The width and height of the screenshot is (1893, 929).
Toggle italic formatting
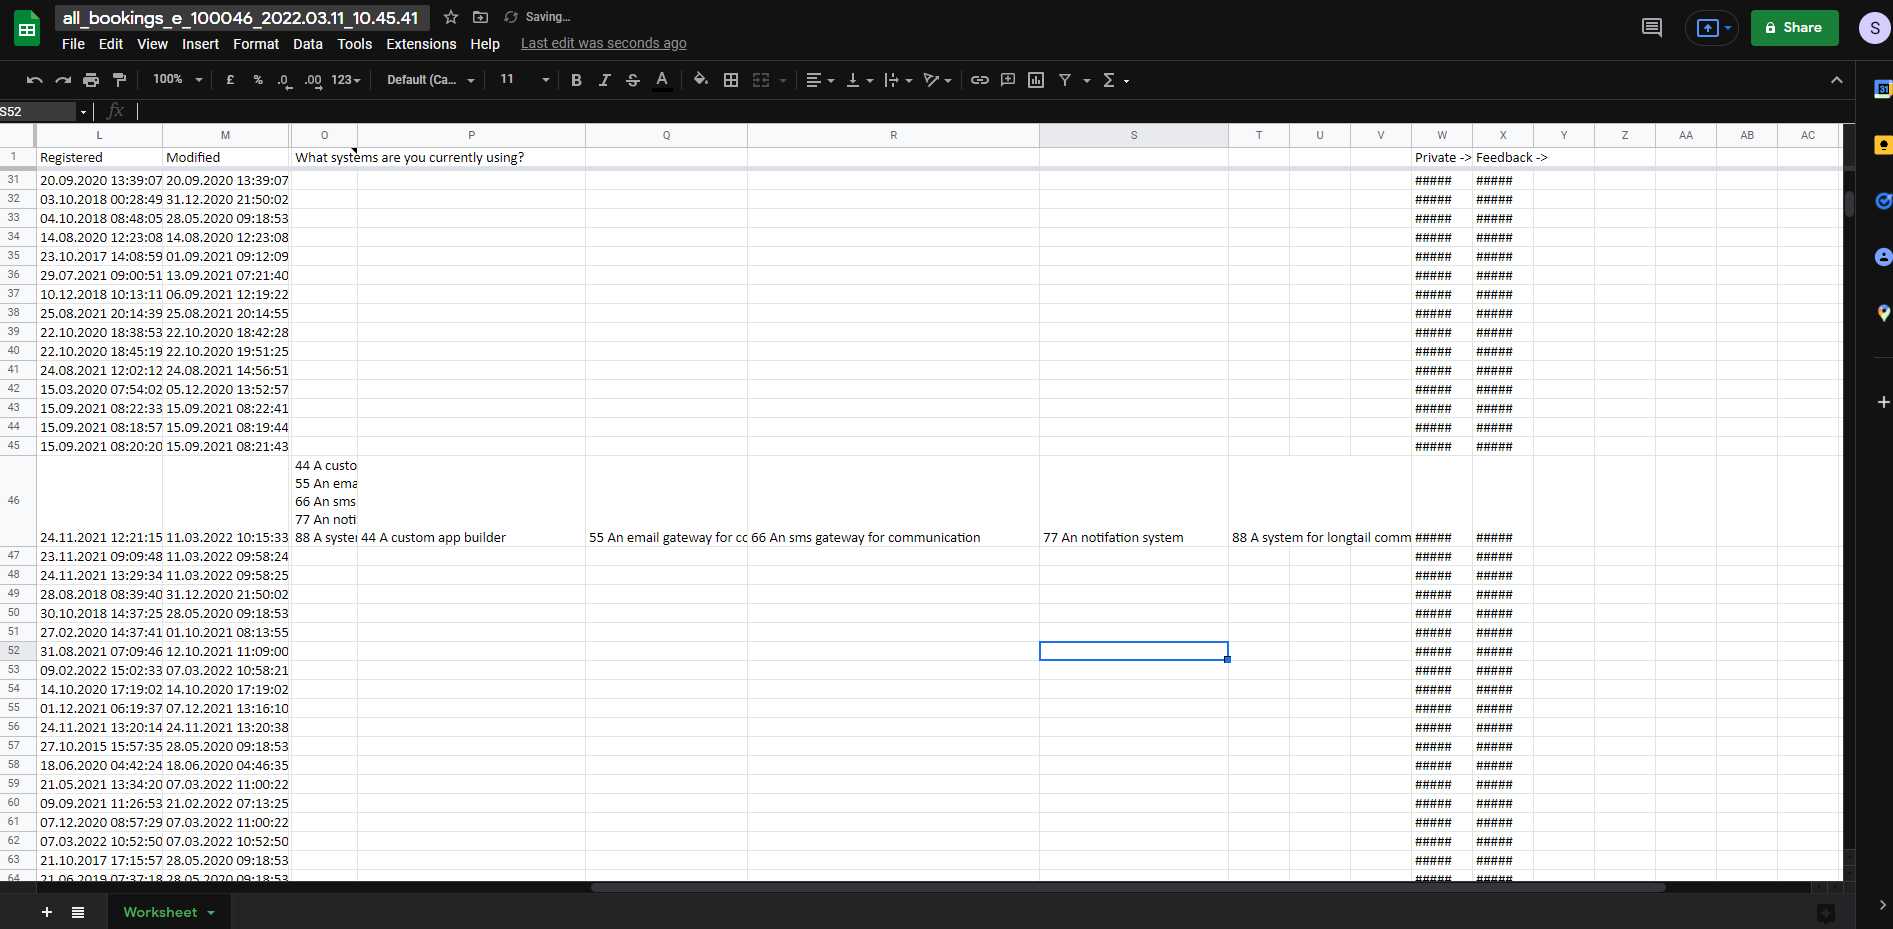click(604, 80)
